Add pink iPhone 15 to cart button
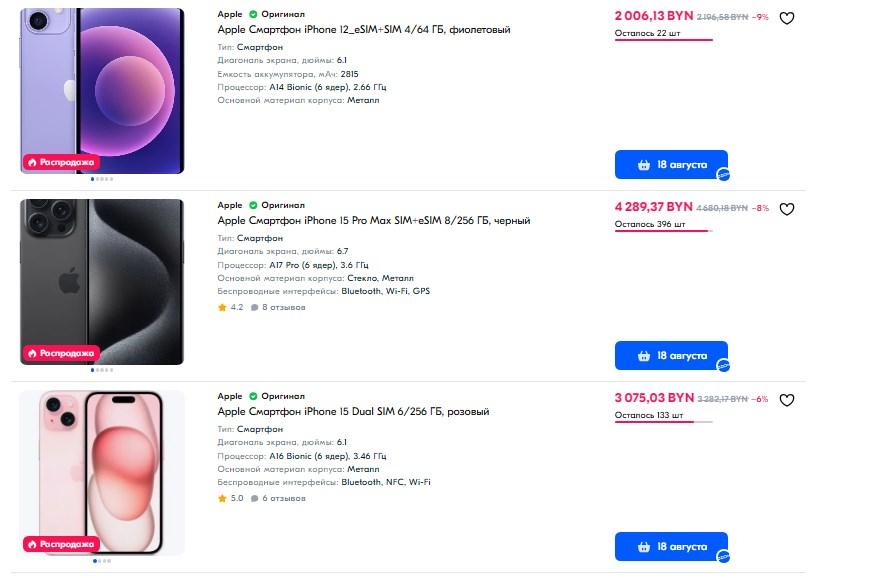885x578 pixels. coord(671,547)
